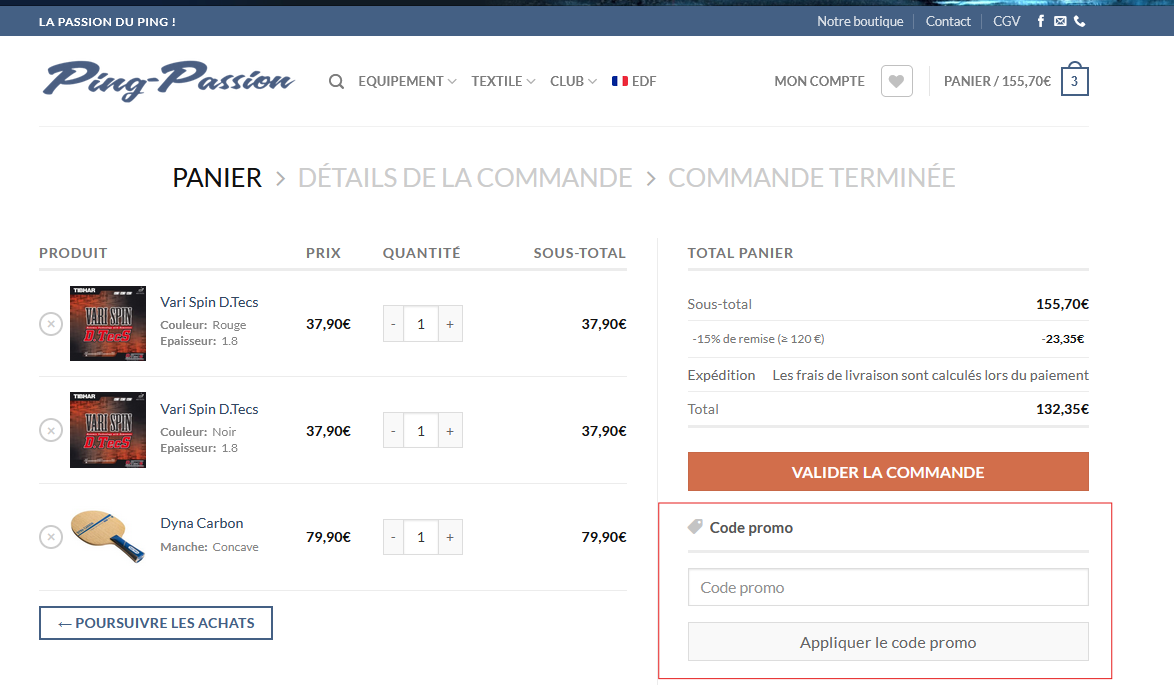Decrease quantity of black Vari Spin D.Tecs
Image resolution: width=1174 pixels, height=690 pixels.
pyautogui.click(x=393, y=431)
